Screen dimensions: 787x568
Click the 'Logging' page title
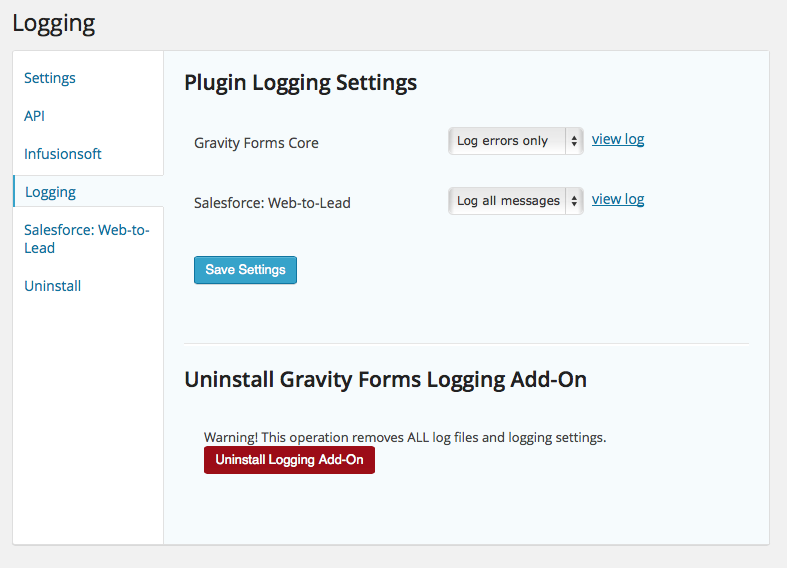(54, 23)
